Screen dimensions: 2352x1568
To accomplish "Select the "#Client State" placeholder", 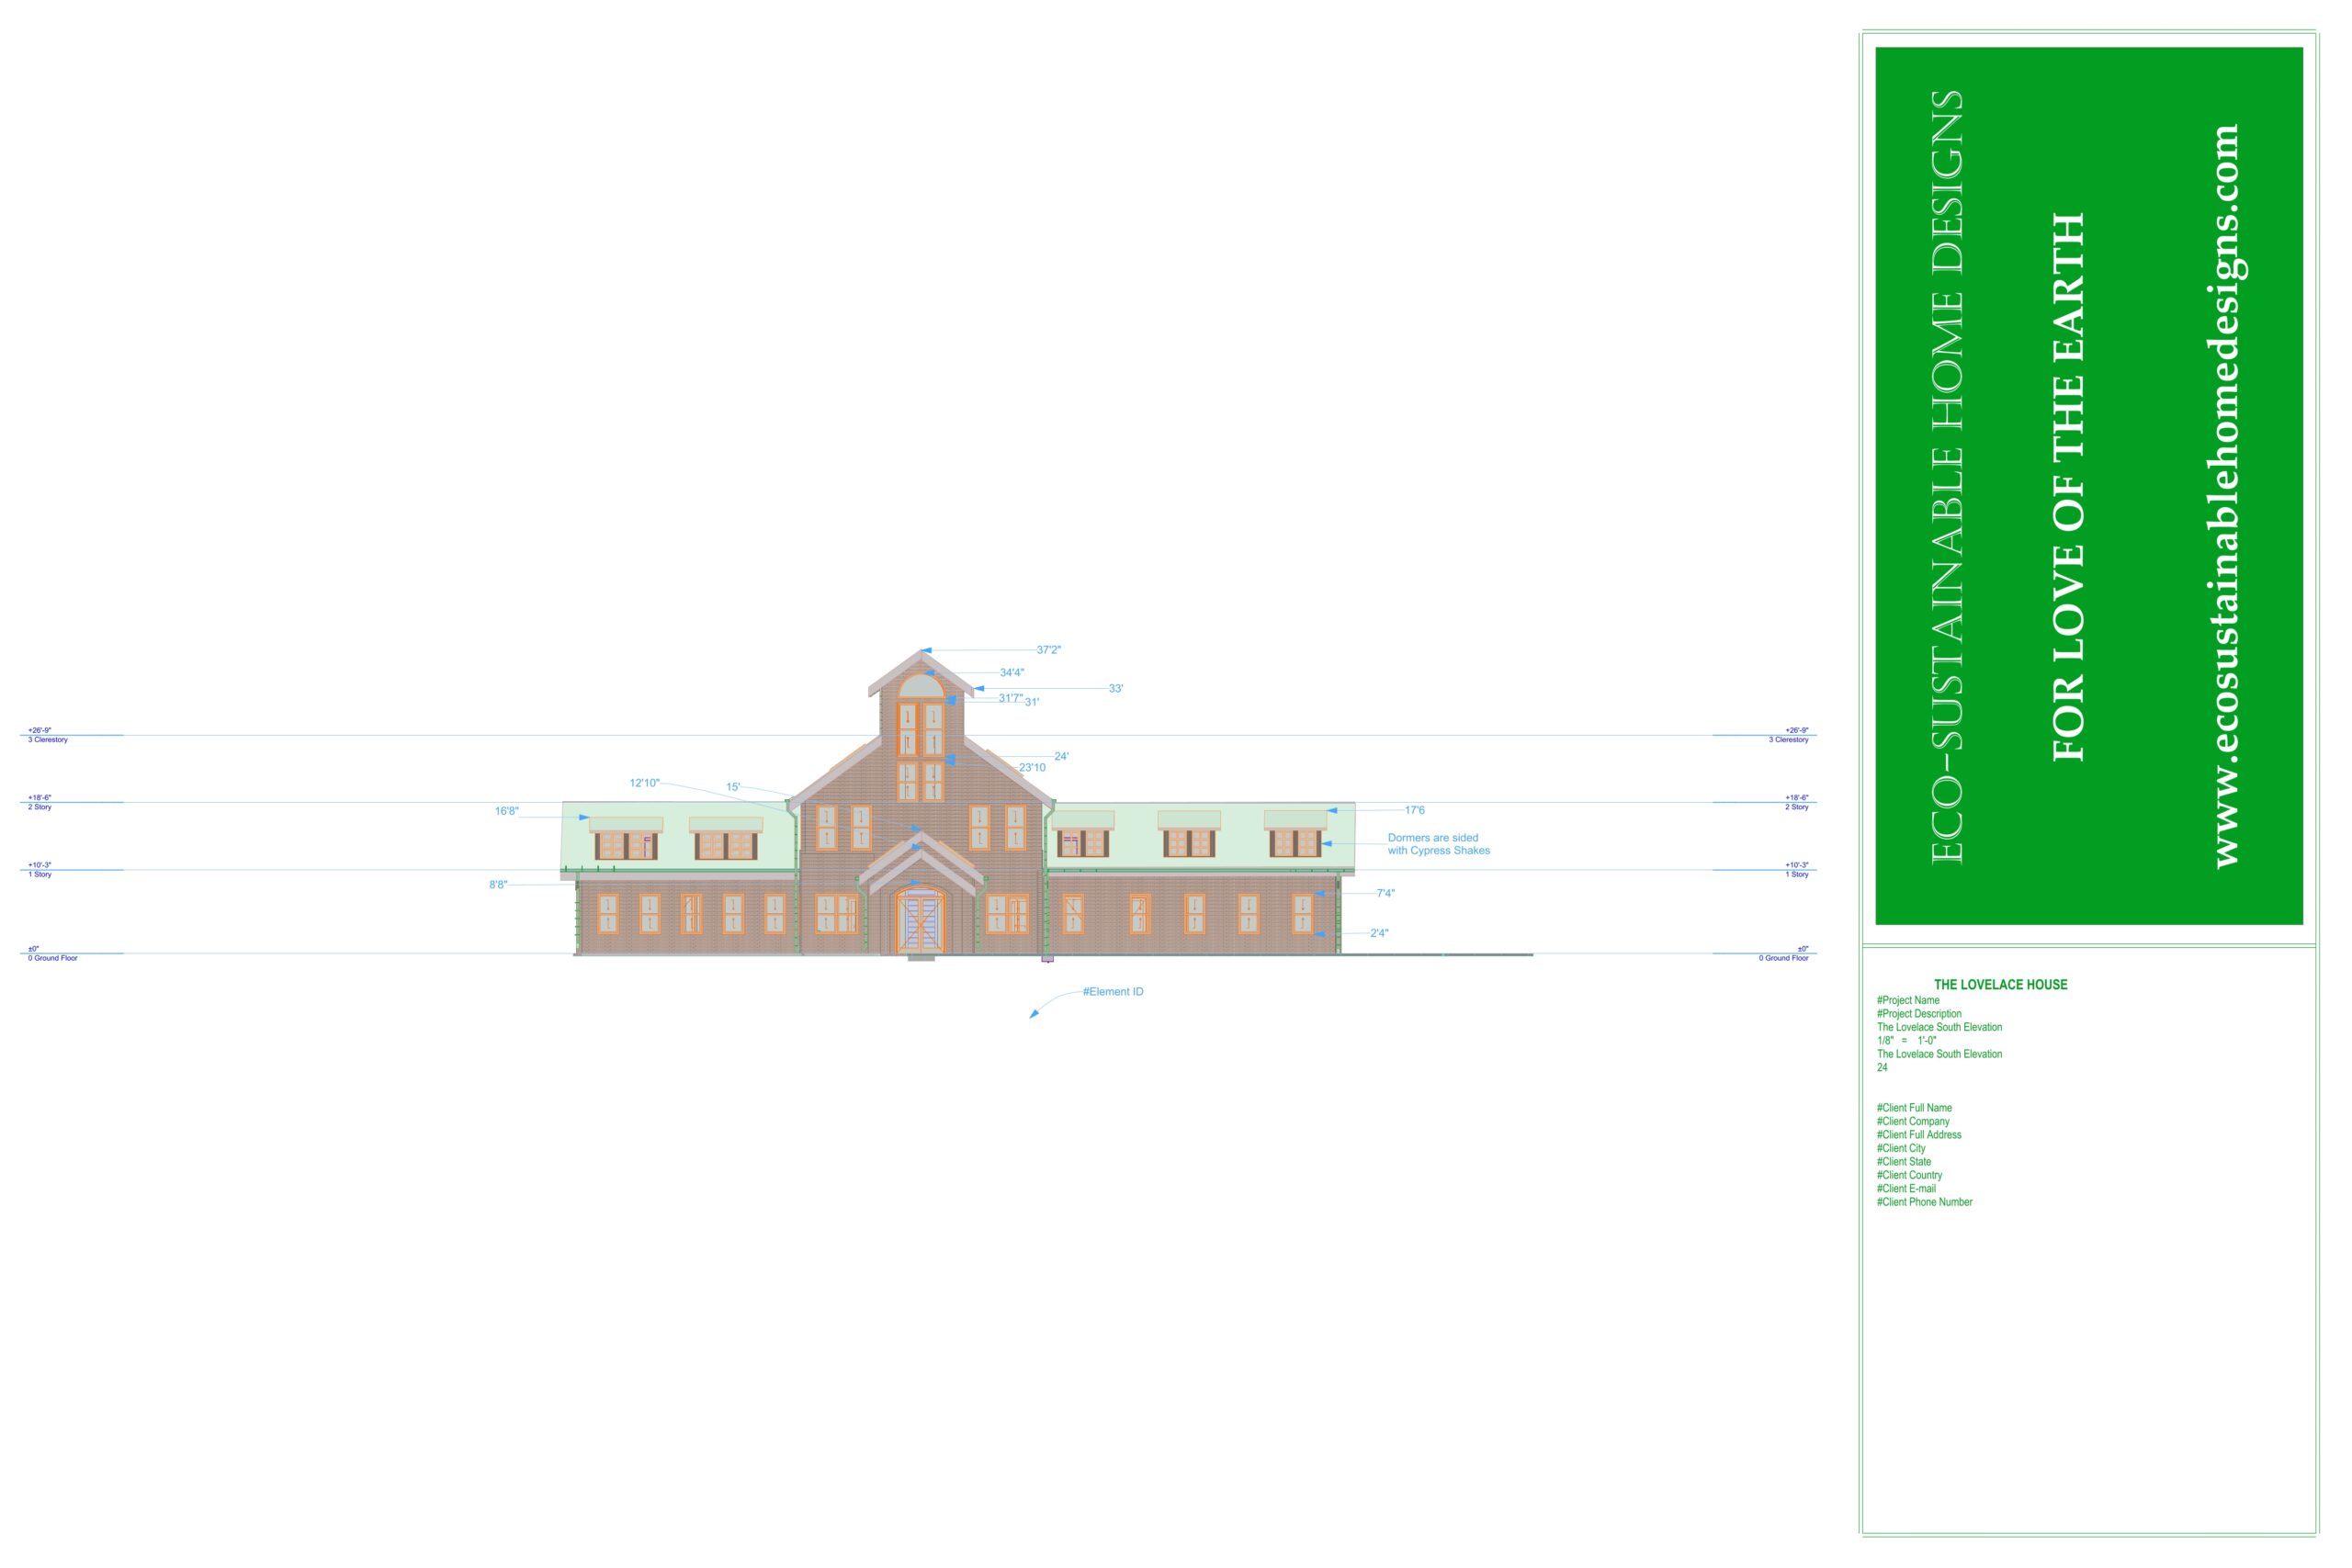I will click(x=1904, y=1162).
